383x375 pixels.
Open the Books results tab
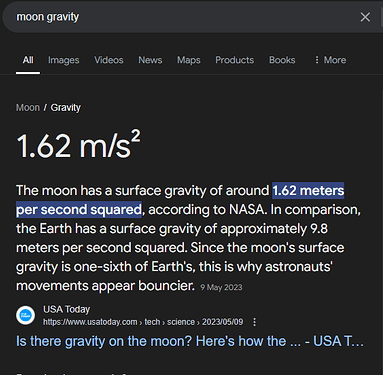click(282, 60)
